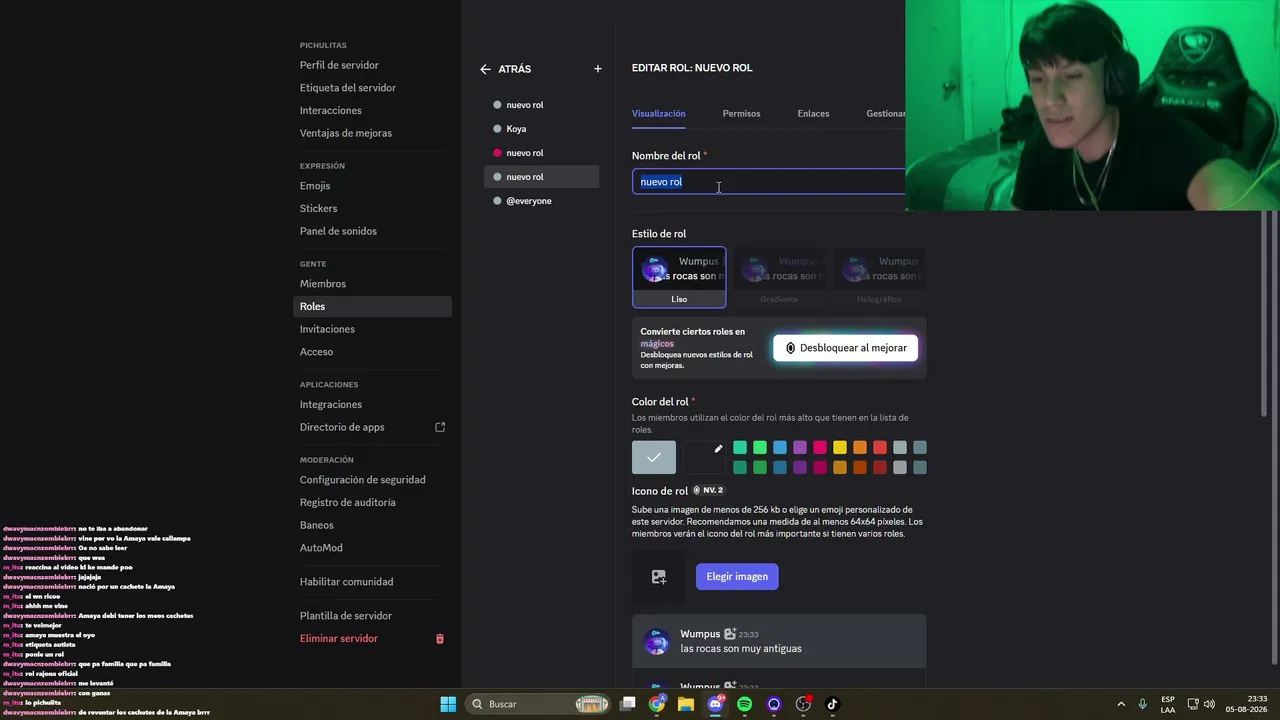Select the Koya role
Screen dimensions: 1280x720
click(542, 129)
